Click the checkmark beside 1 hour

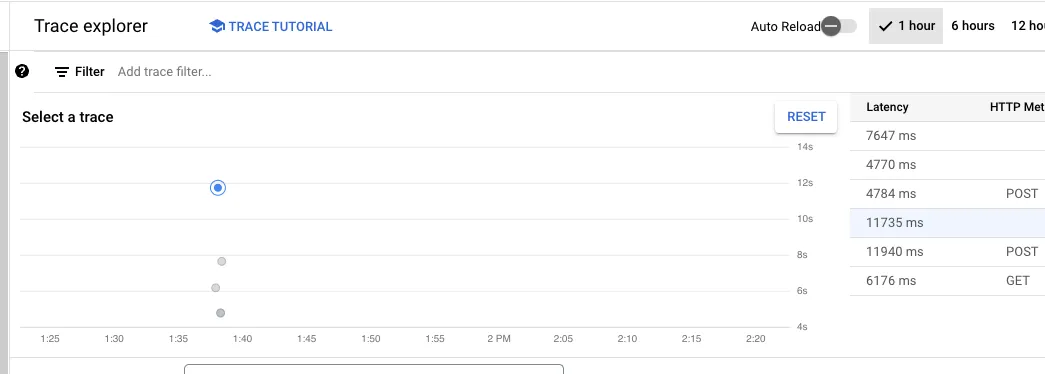[886, 26]
